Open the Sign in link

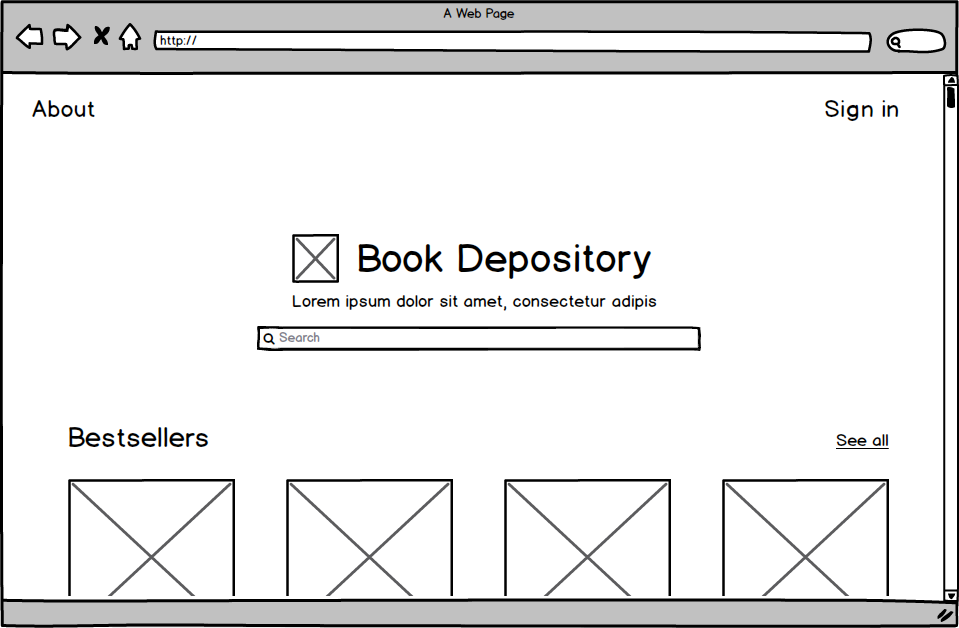[x=861, y=109]
